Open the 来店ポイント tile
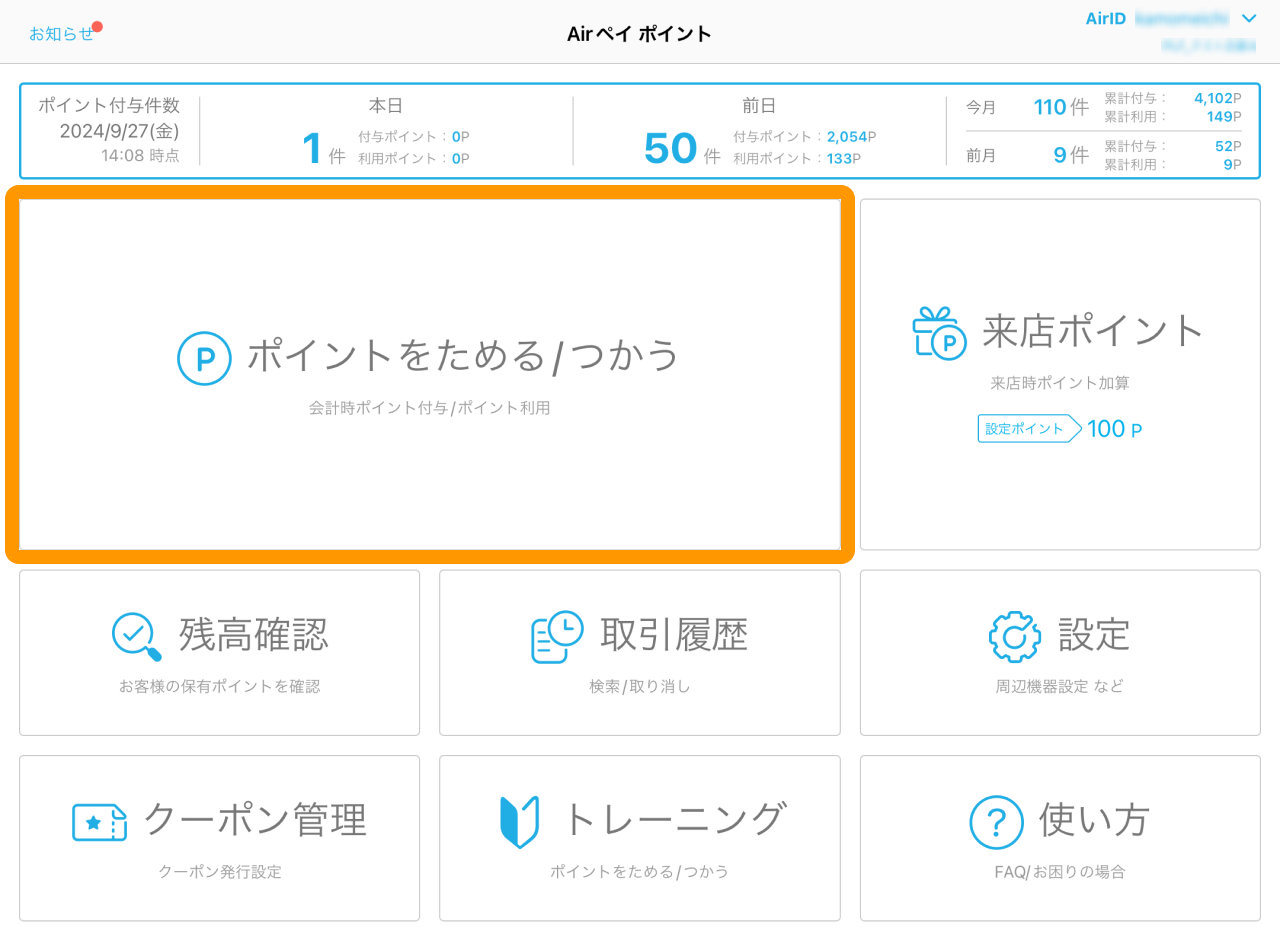Viewport: 1280px width, 941px height. coord(1060,374)
